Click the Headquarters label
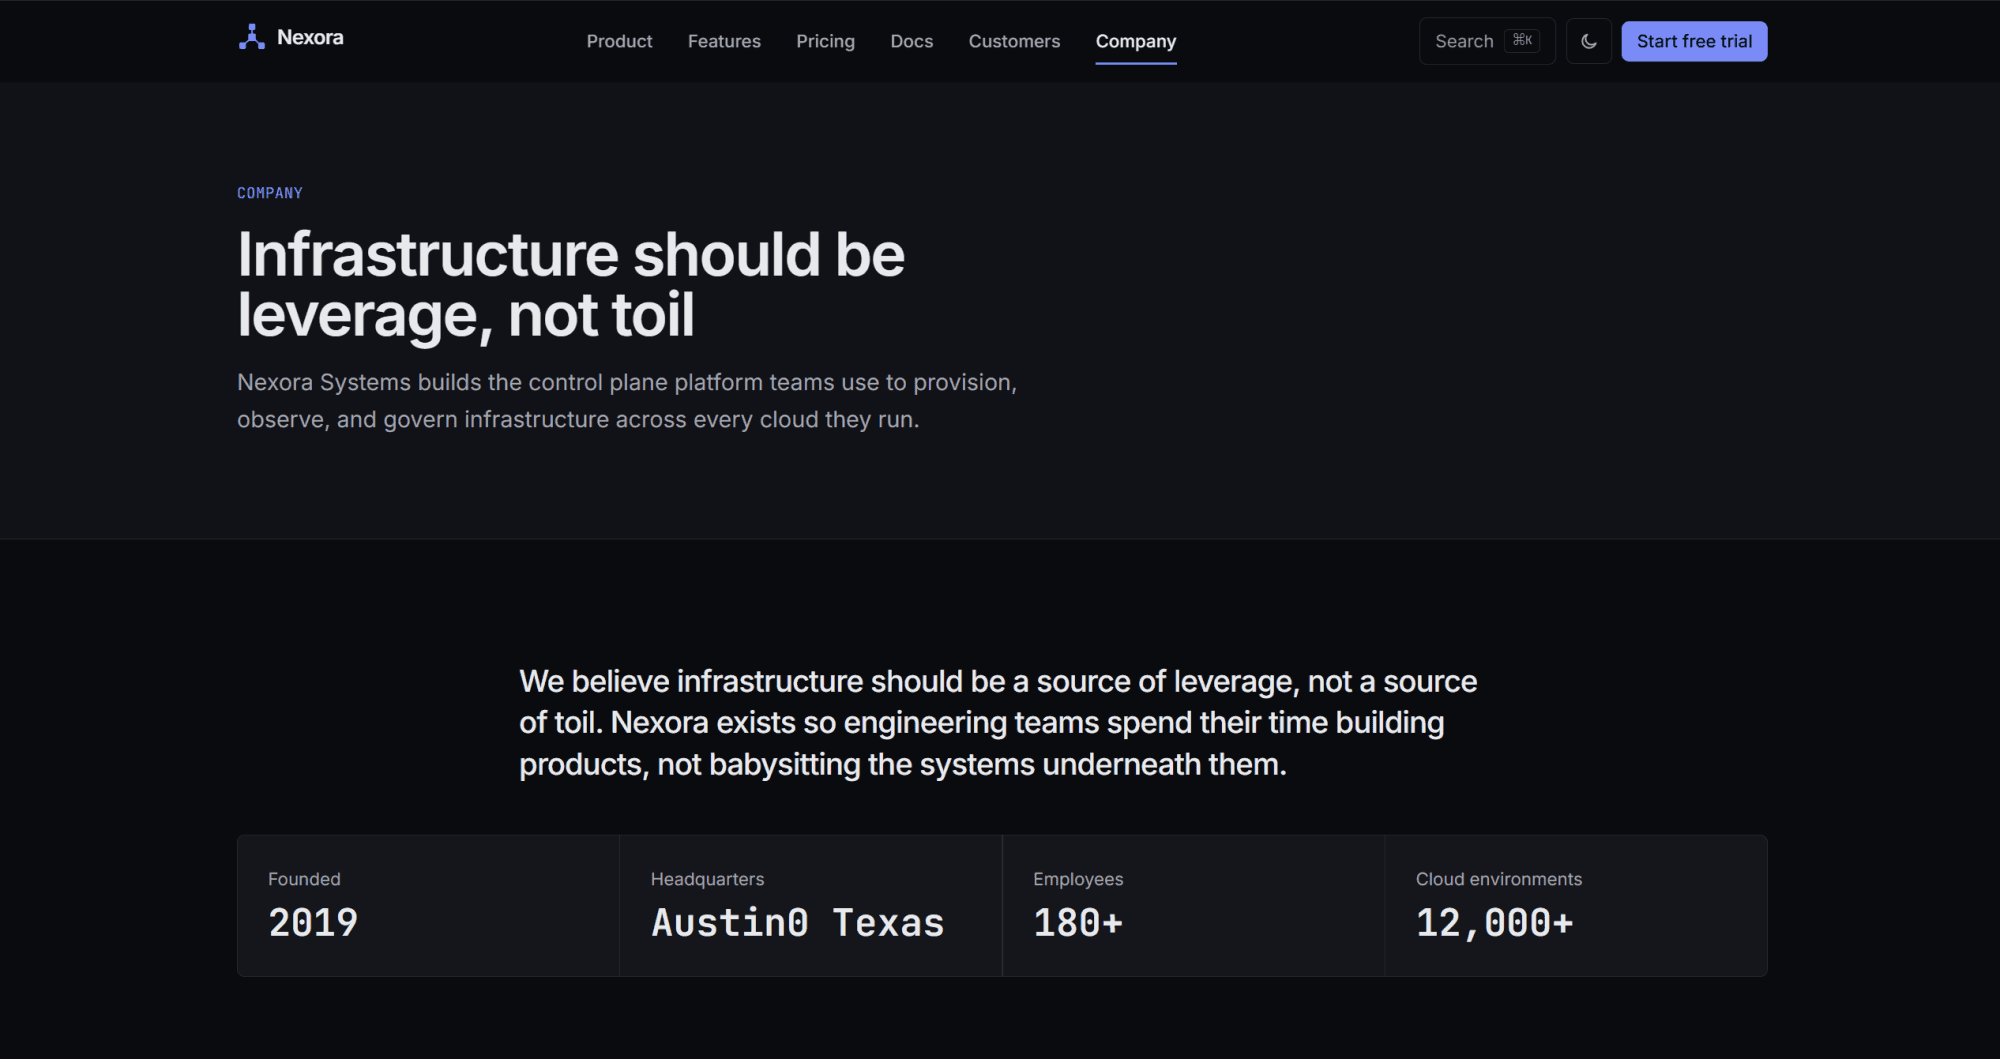2000x1059 pixels. tap(707, 879)
